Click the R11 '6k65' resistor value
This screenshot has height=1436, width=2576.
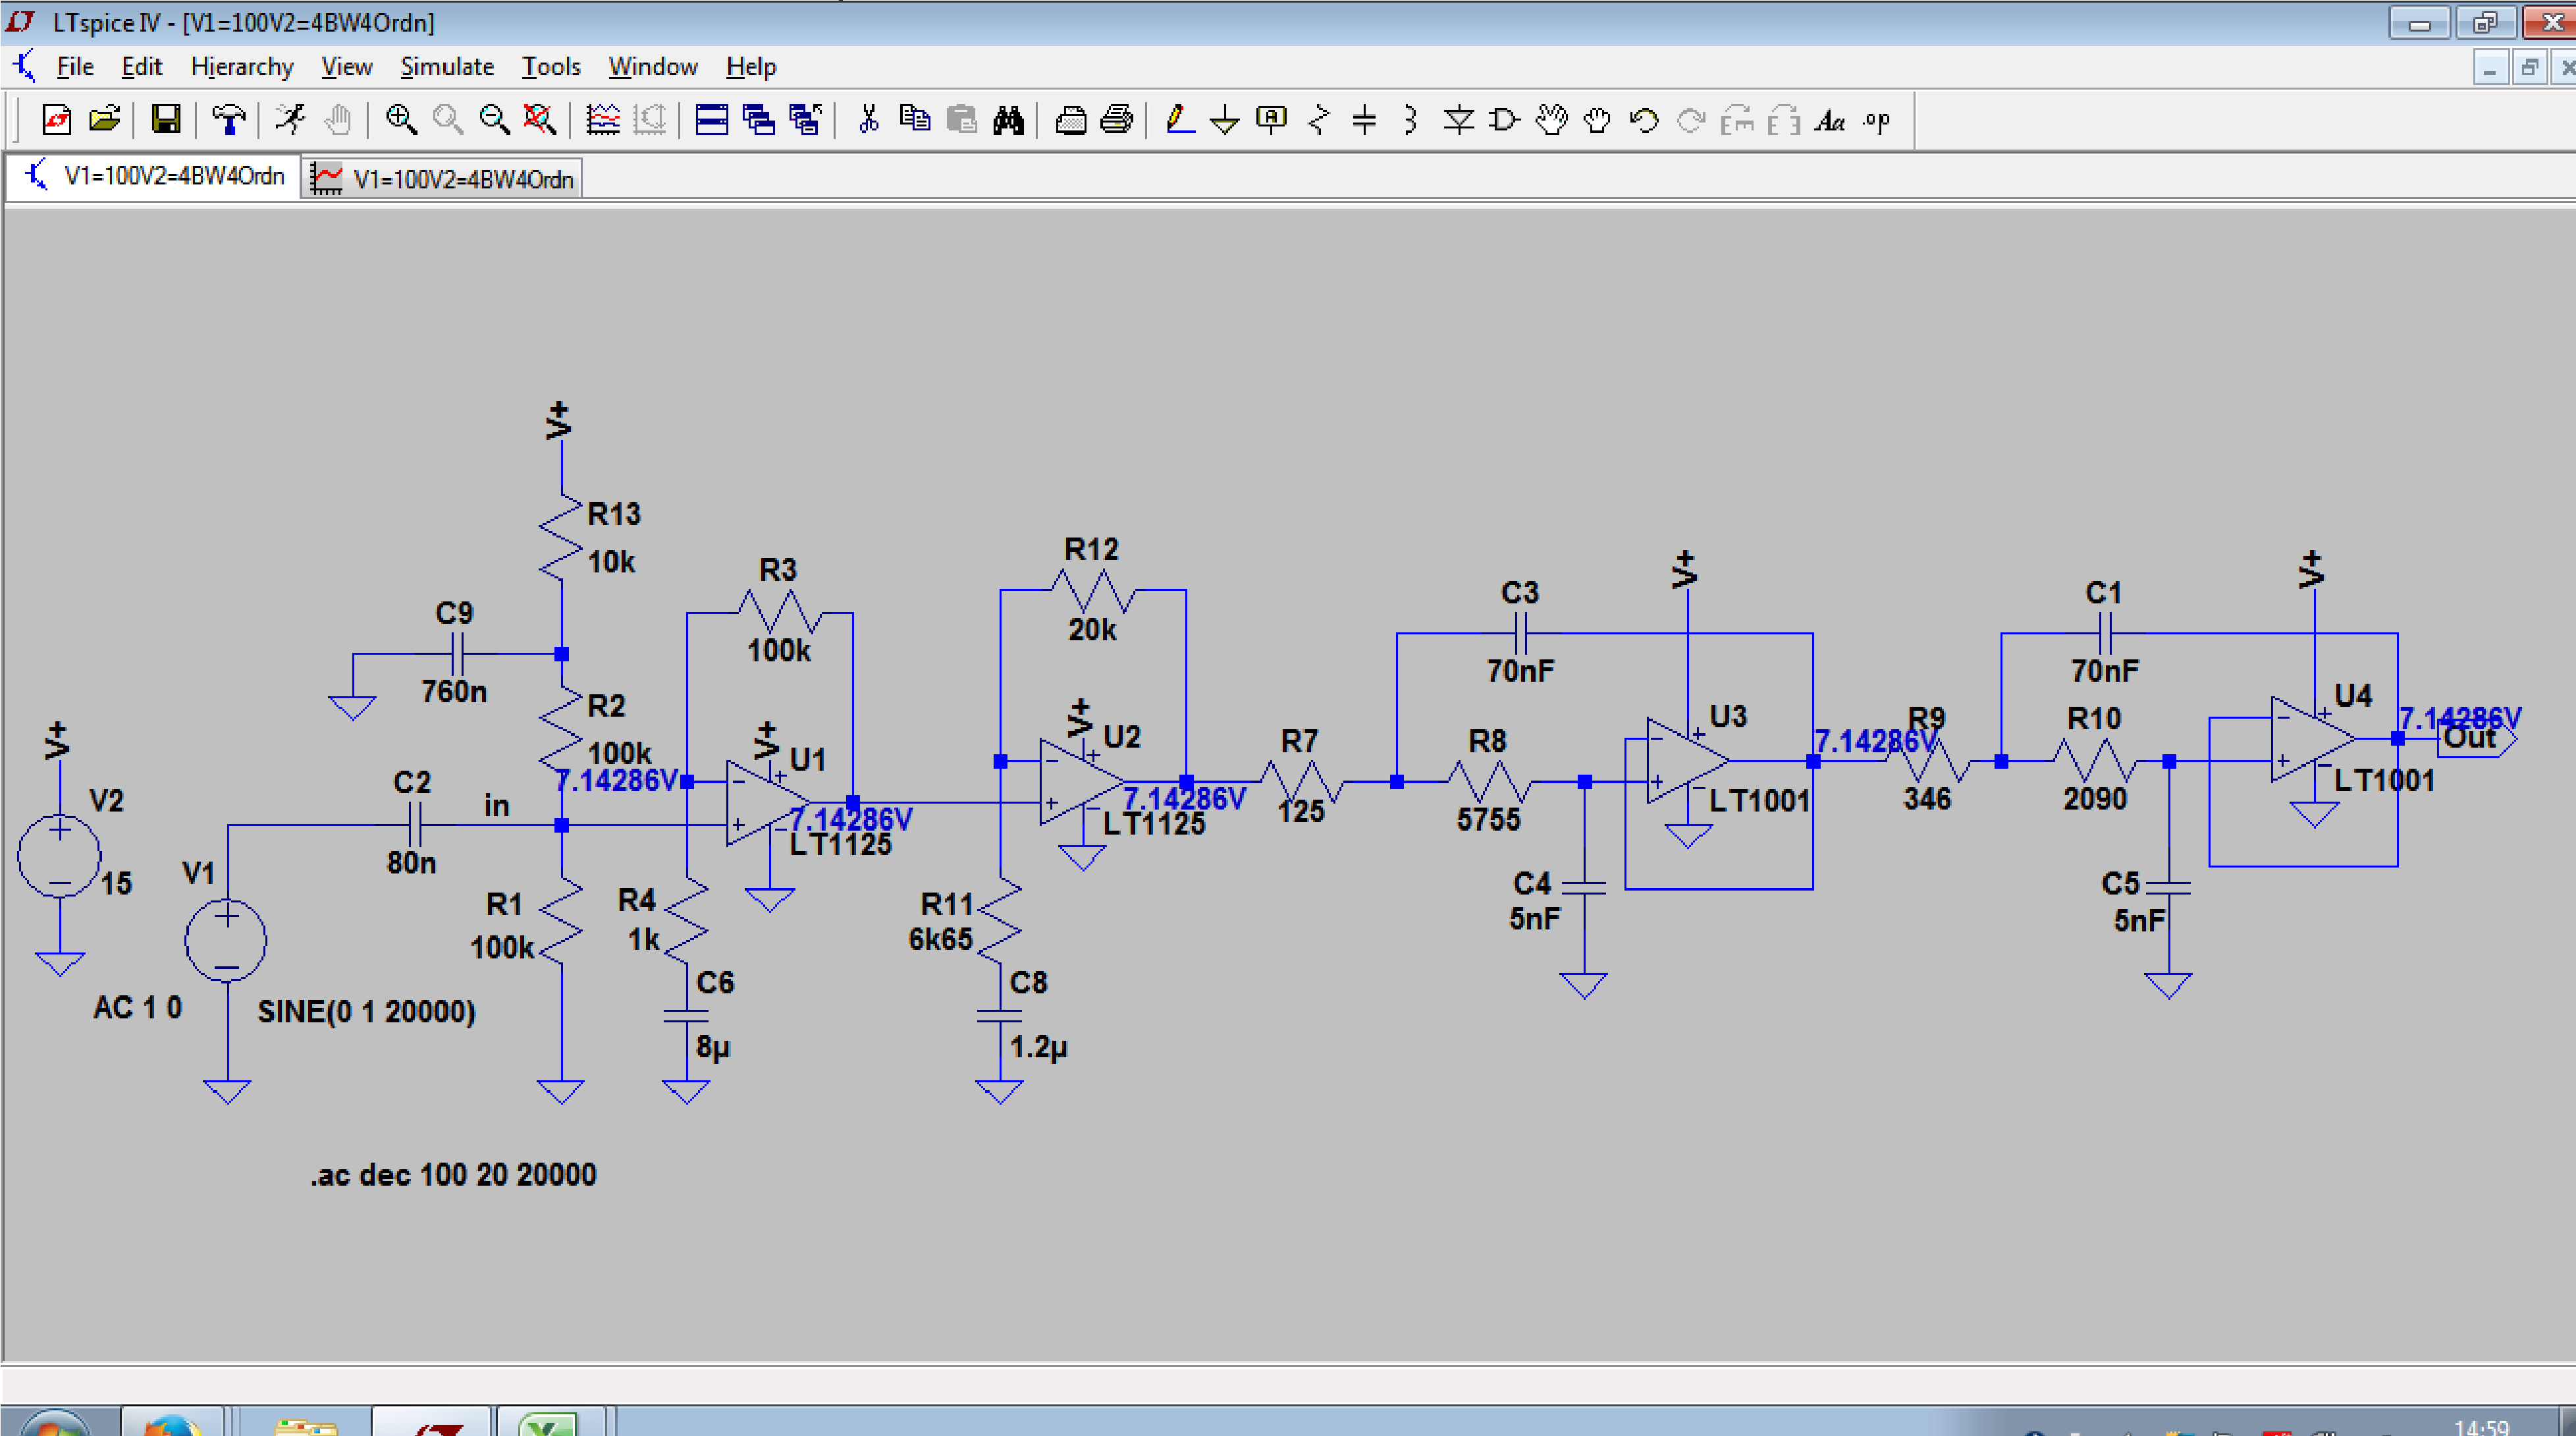pos(940,939)
